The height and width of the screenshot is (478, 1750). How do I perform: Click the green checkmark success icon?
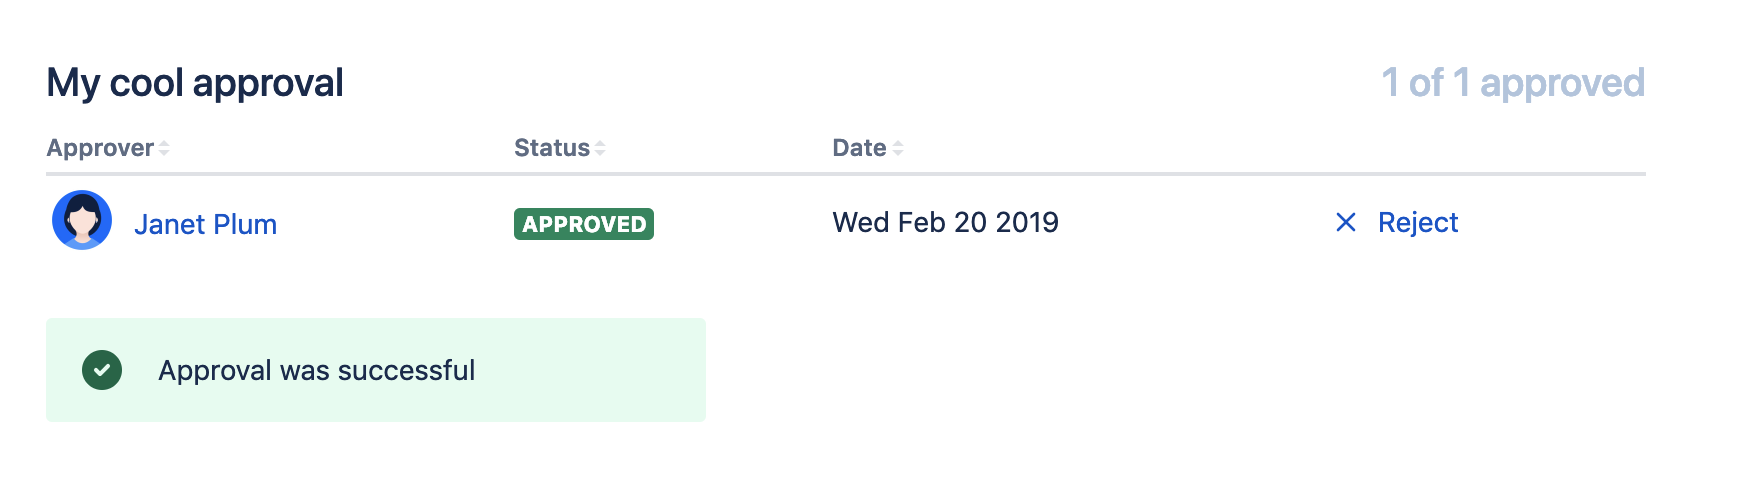coord(102,370)
